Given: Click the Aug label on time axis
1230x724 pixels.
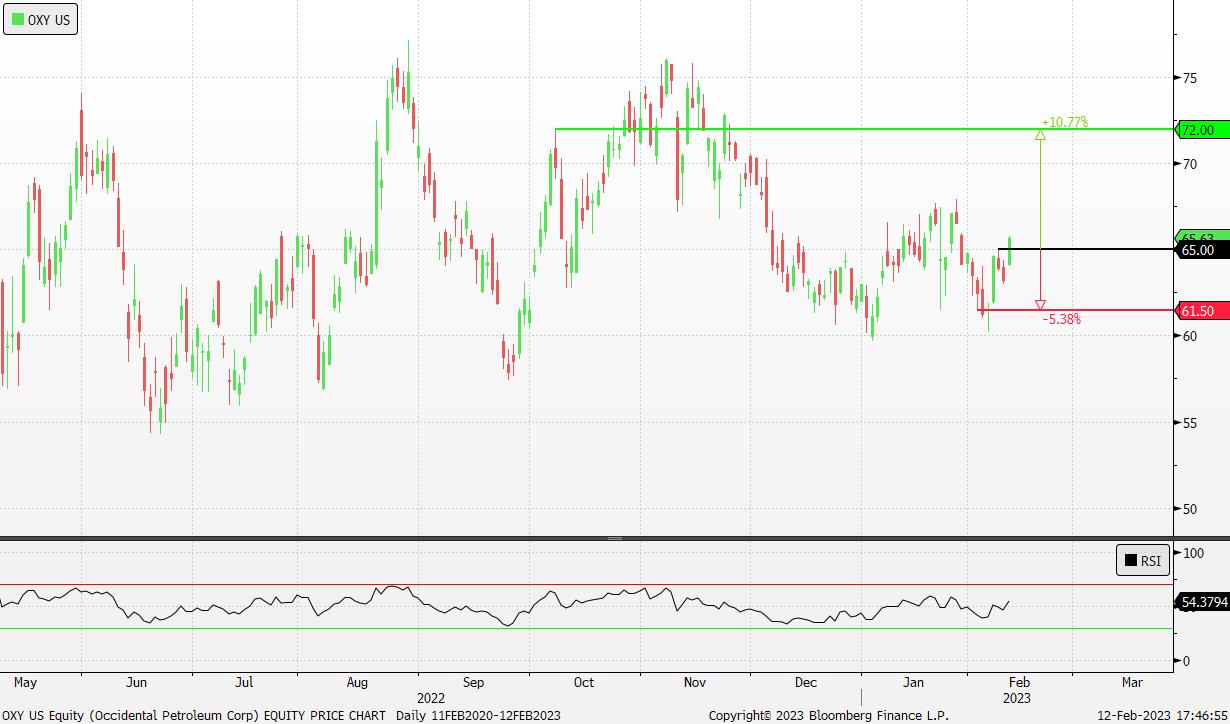Looking at the screenshot, I should click(358, 683).
